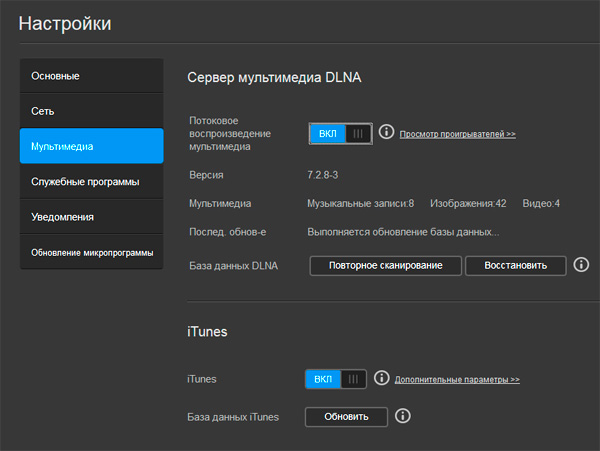
Task: Select the Мультимедиа tab
Action: 91,146
